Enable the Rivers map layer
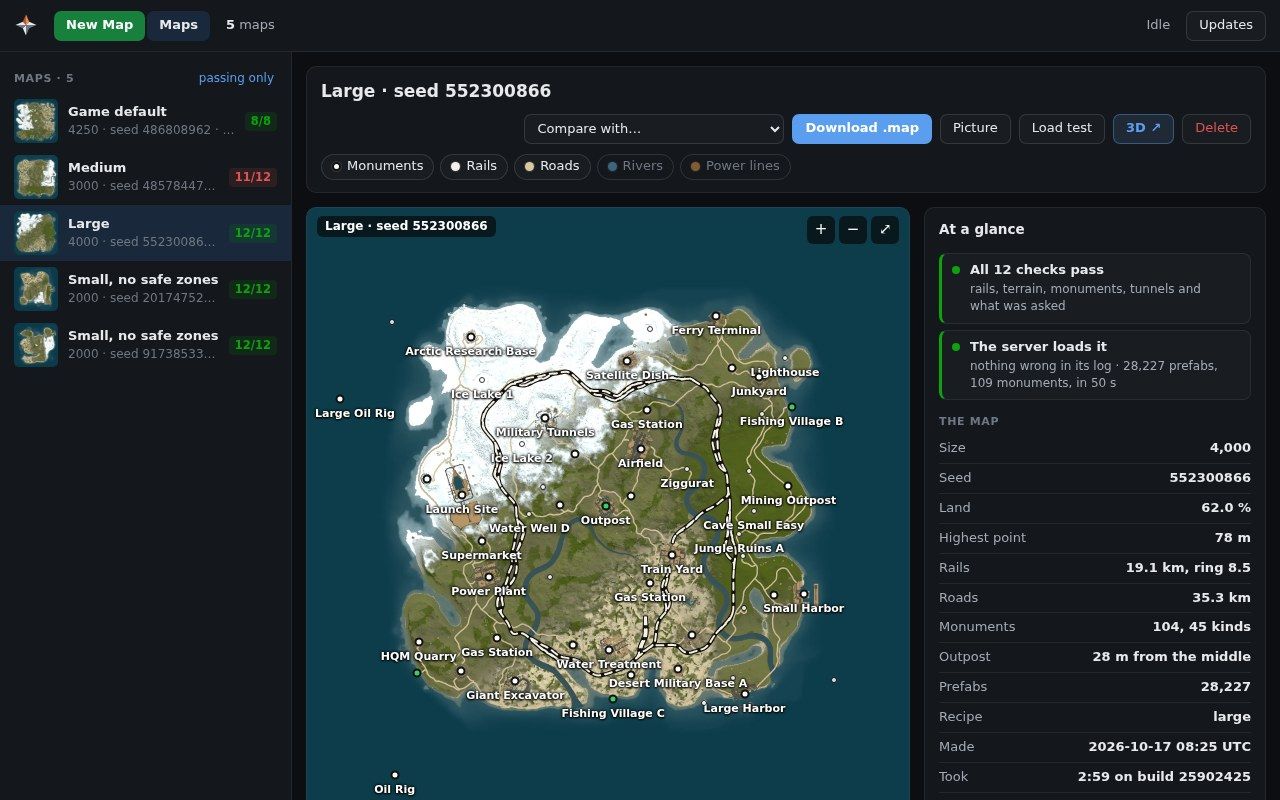Viewport: 1280px width, 800px height. tap(635, 166)
